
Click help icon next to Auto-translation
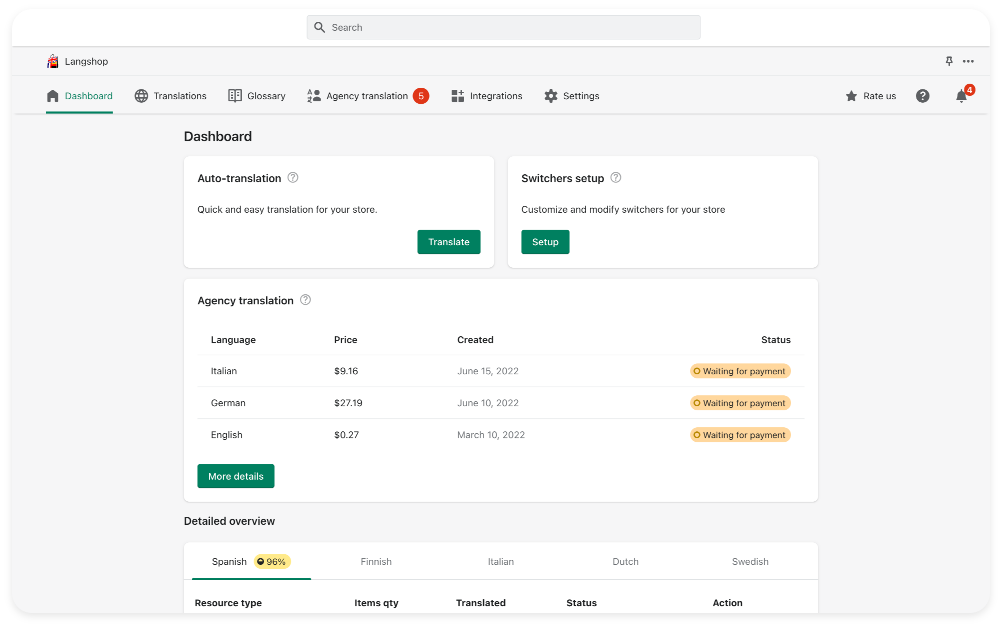[x=293, y=178]
